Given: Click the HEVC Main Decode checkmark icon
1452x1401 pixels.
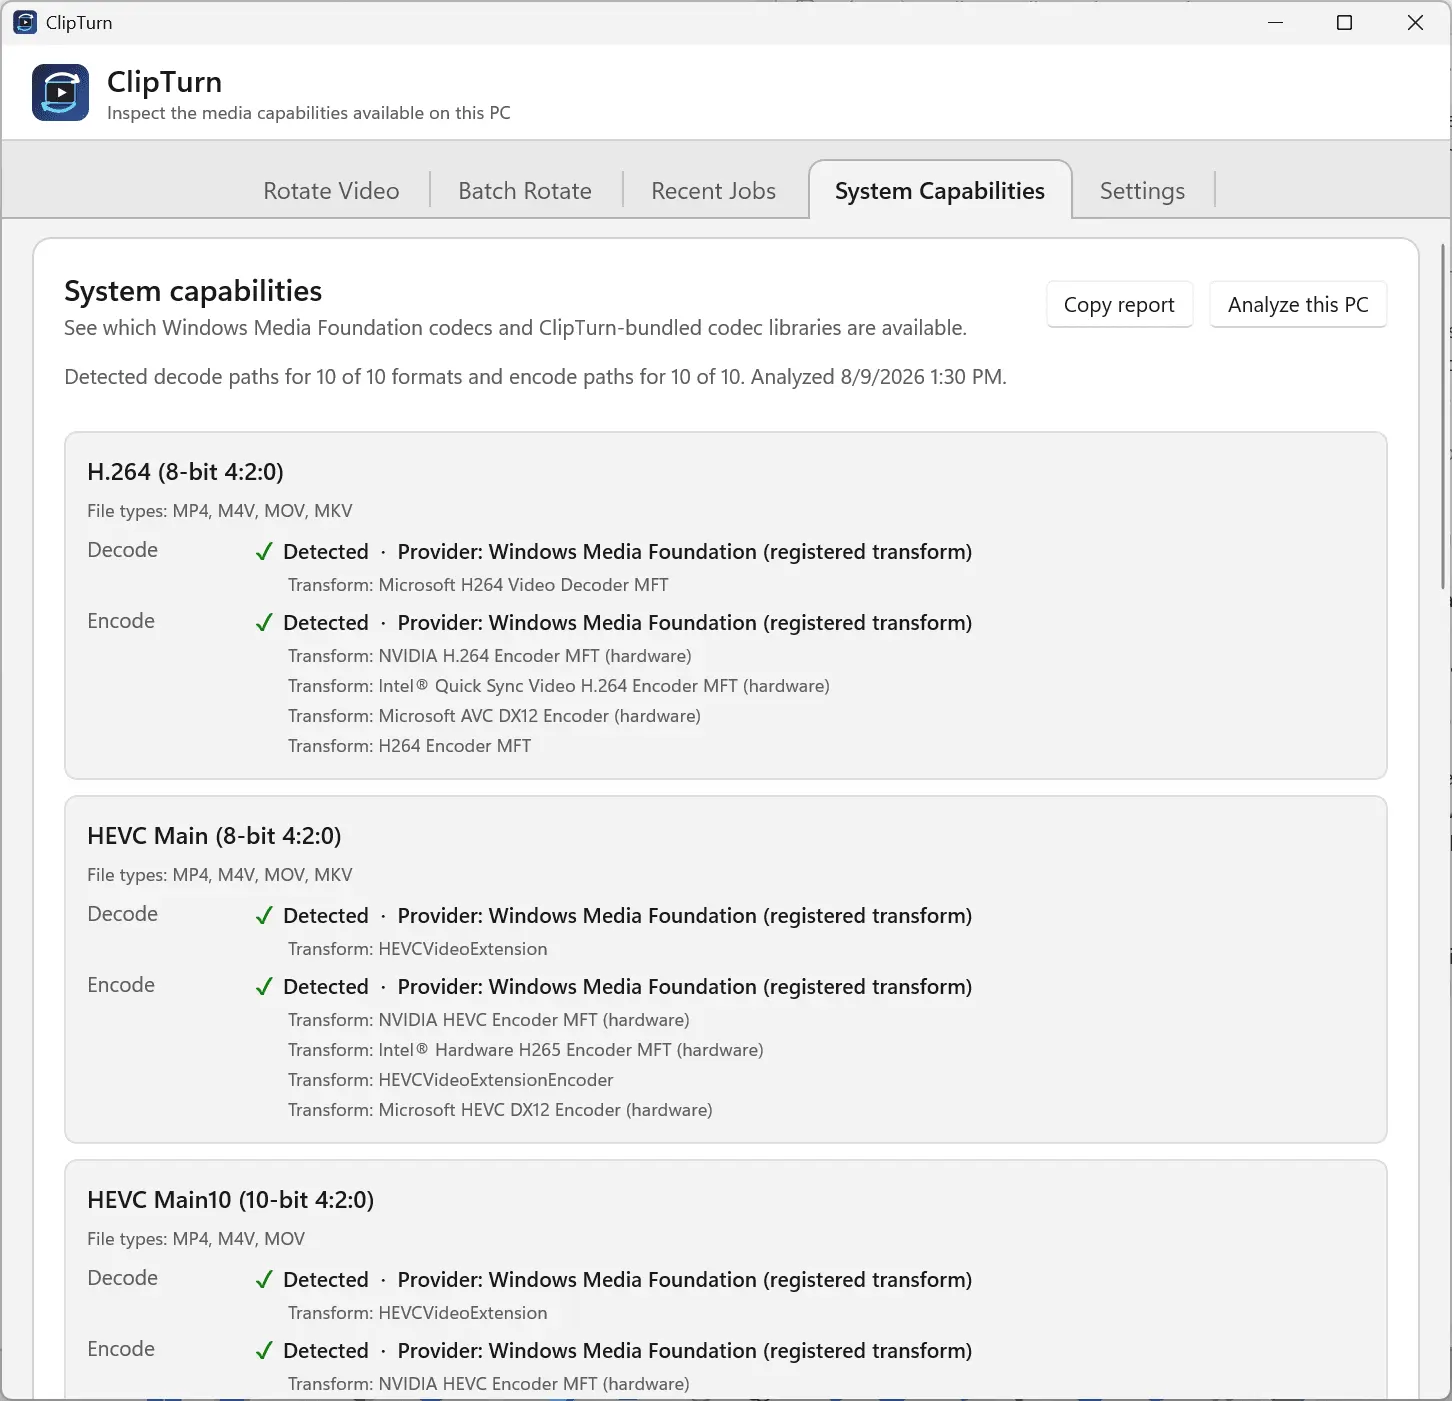Looking at the screenshot, I should [264, 916].
